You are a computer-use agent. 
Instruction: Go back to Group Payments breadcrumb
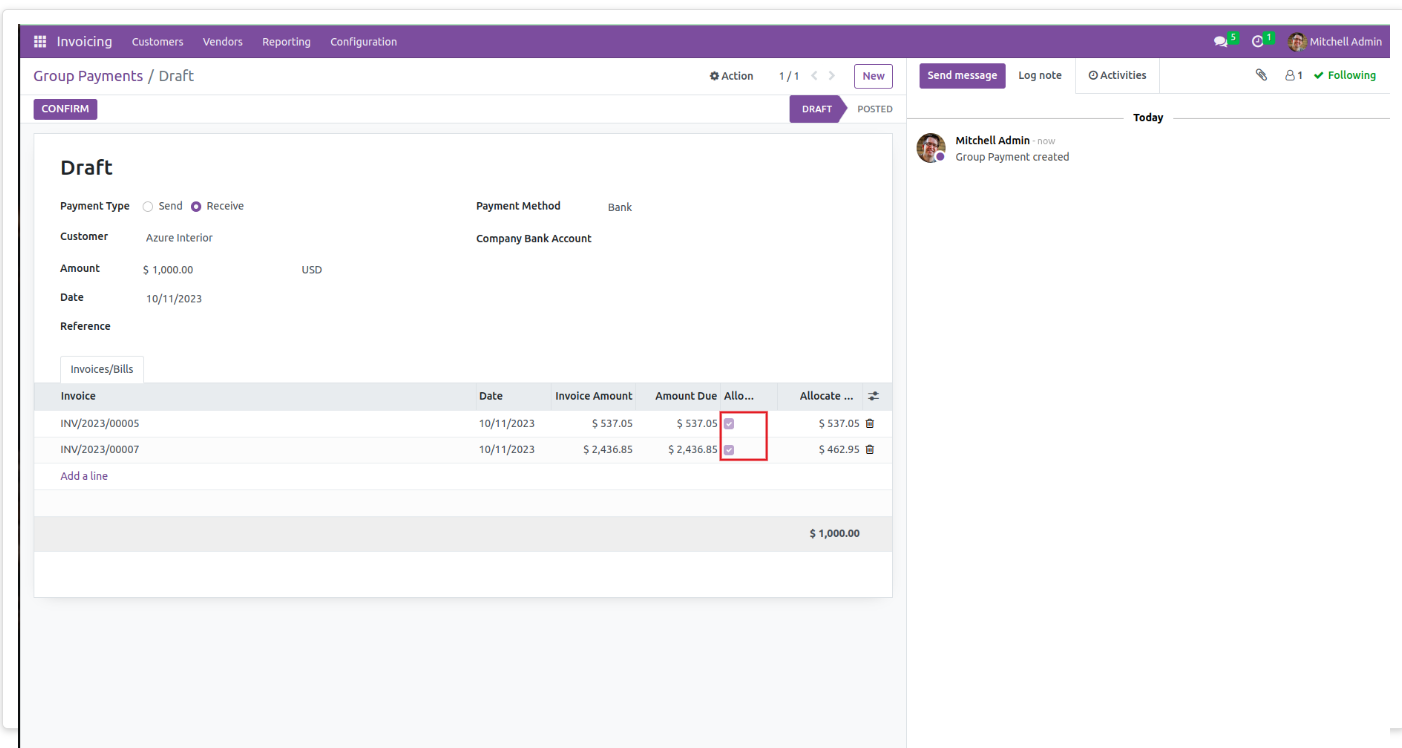pyautogui.click(x=88, y=76)
